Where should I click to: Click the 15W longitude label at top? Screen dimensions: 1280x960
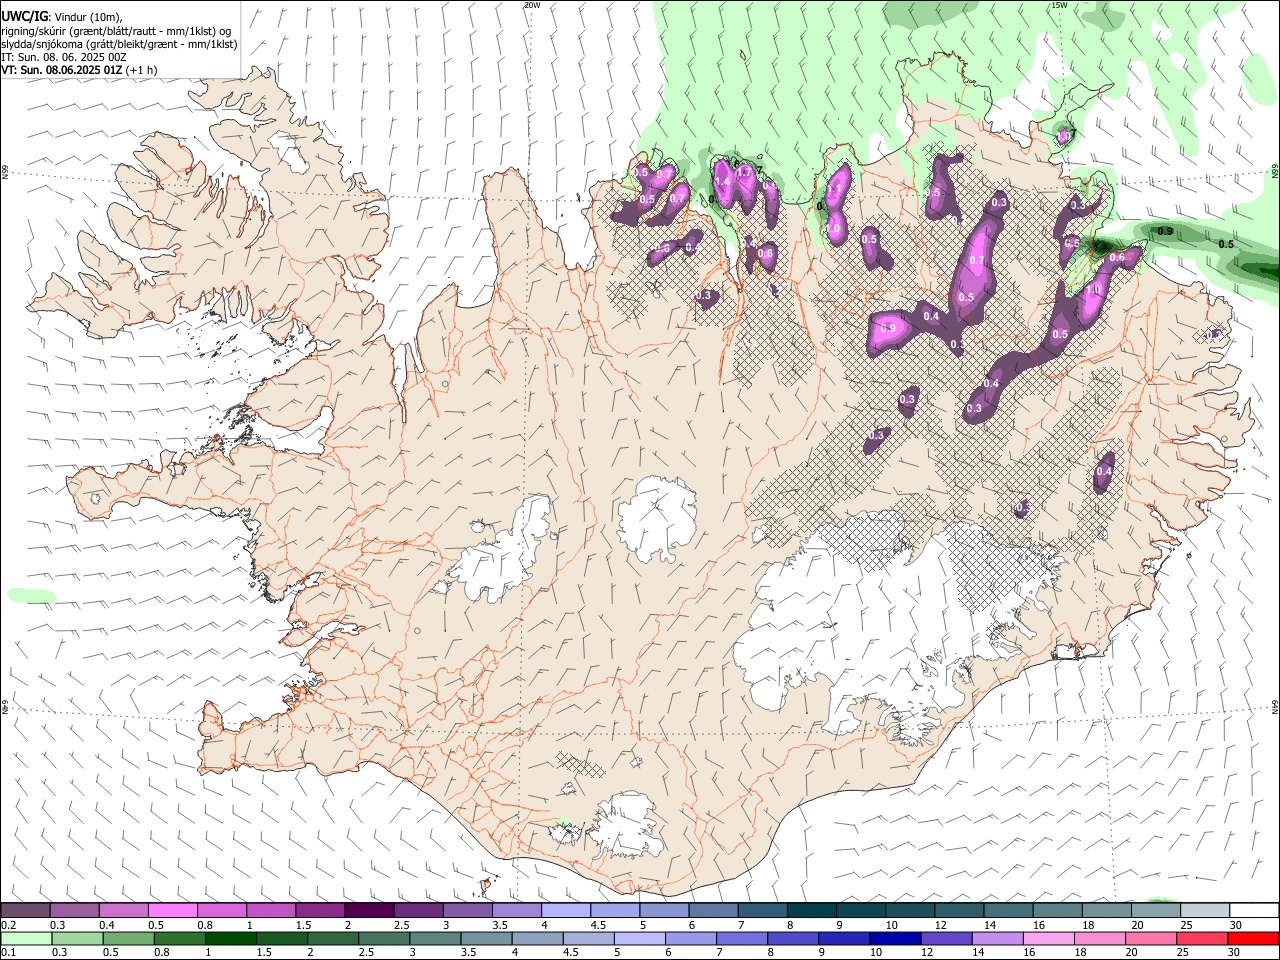coord(1059,5)
